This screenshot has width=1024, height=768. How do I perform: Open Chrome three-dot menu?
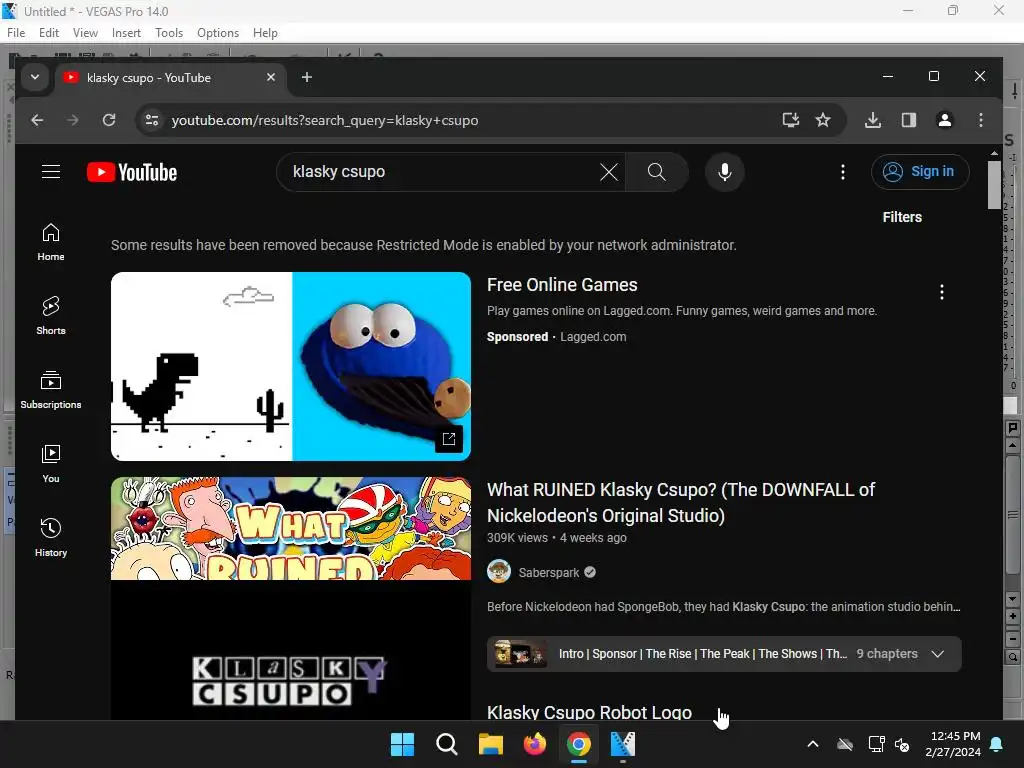(980, 120)
